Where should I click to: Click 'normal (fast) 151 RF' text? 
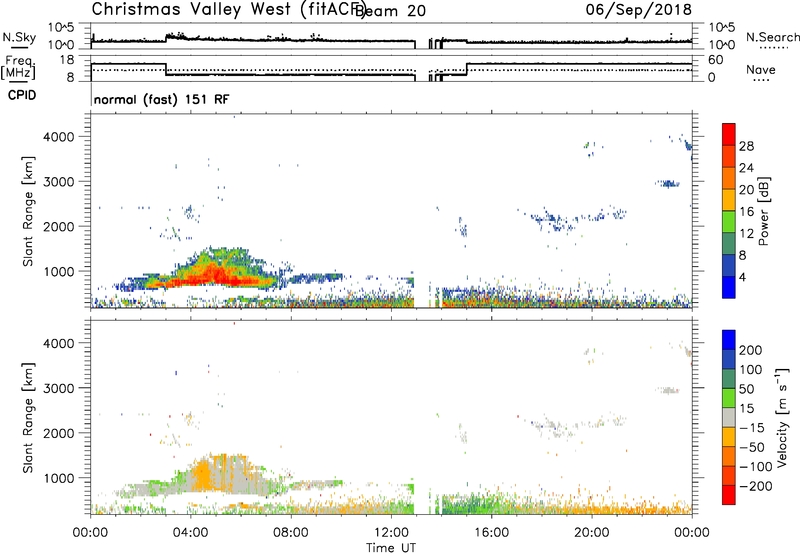(x=161, y=99)
